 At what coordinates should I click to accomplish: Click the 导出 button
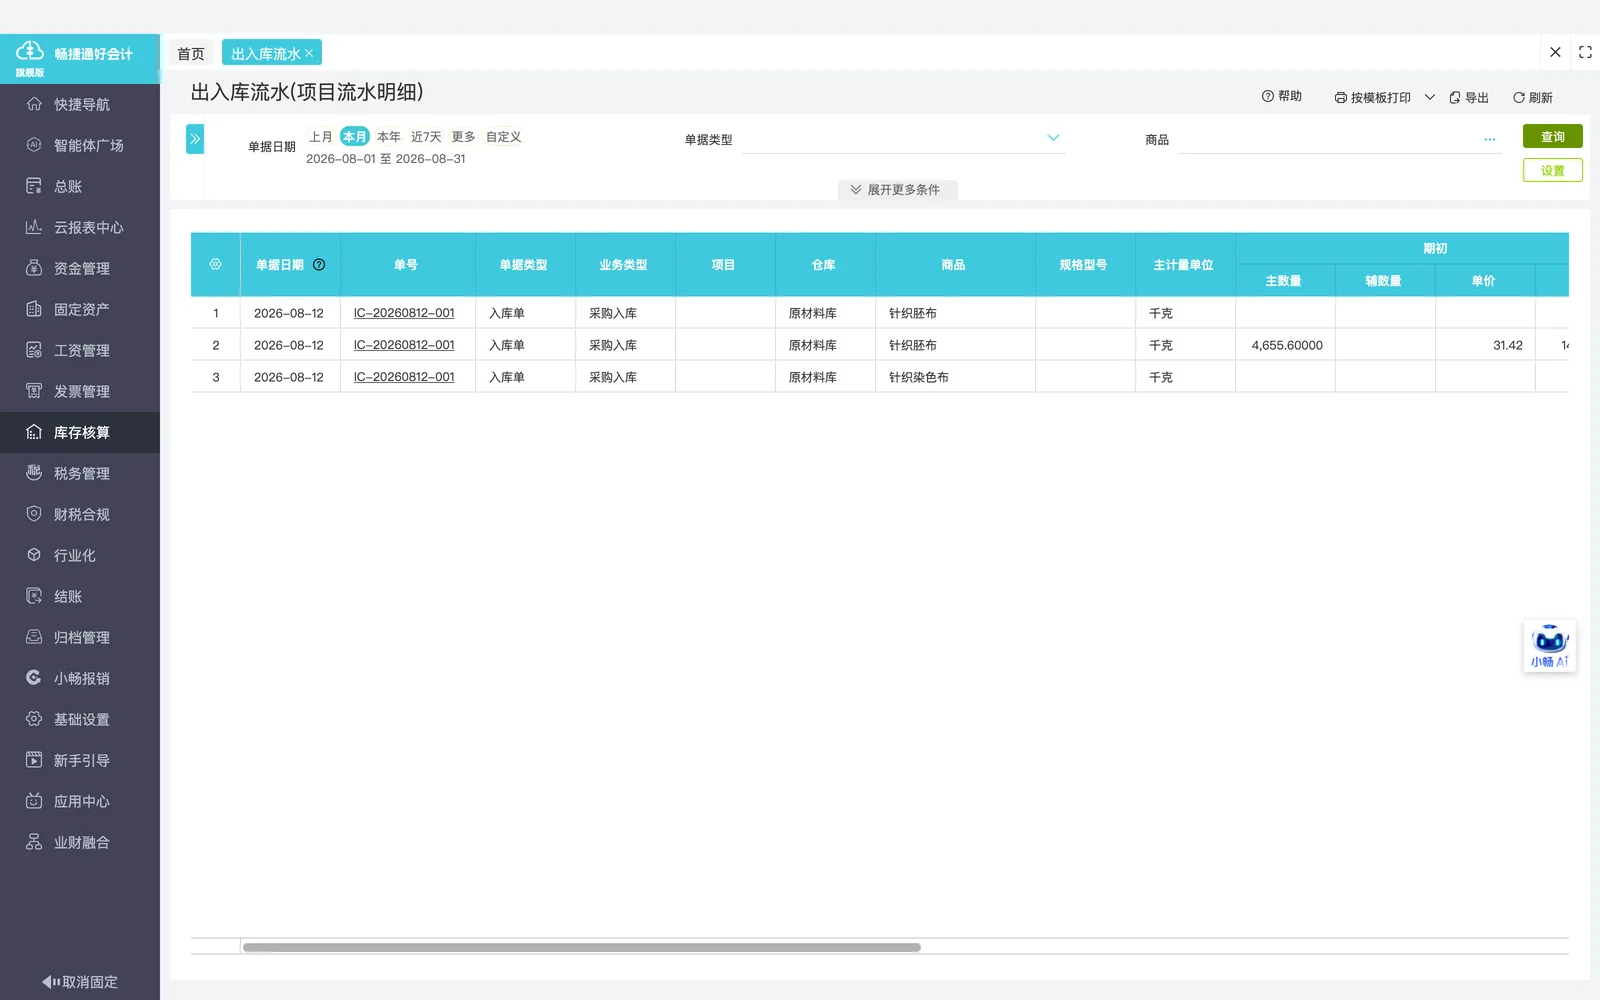(1469, 97)
